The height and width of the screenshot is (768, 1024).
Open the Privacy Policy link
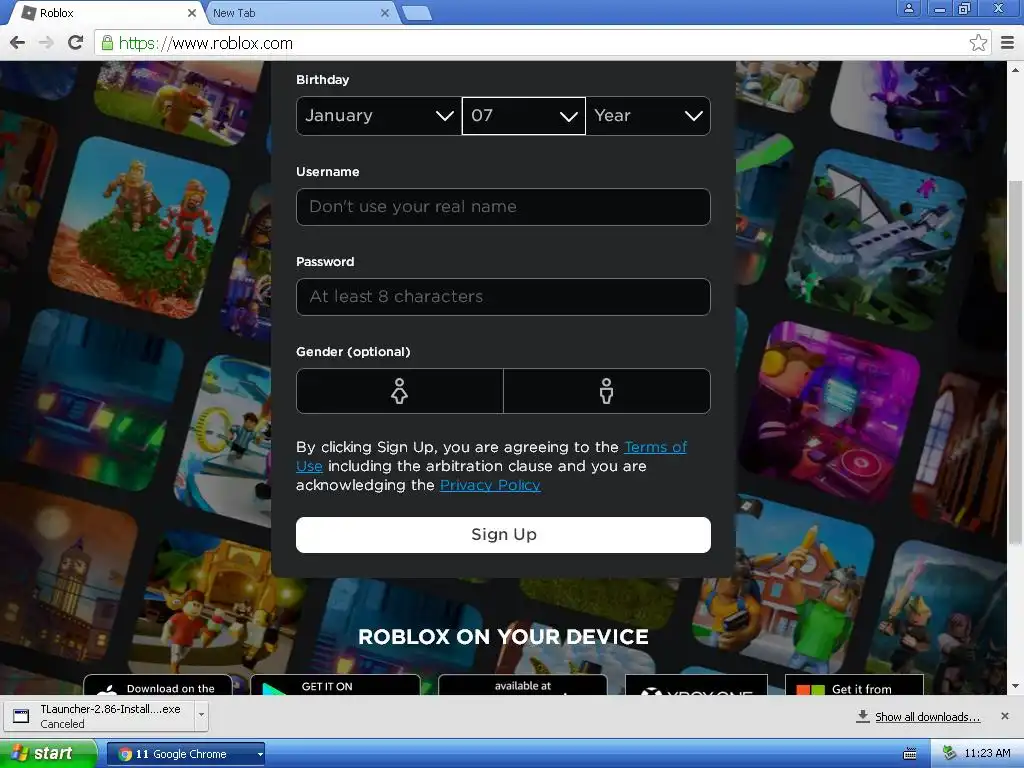pos(490,485)
